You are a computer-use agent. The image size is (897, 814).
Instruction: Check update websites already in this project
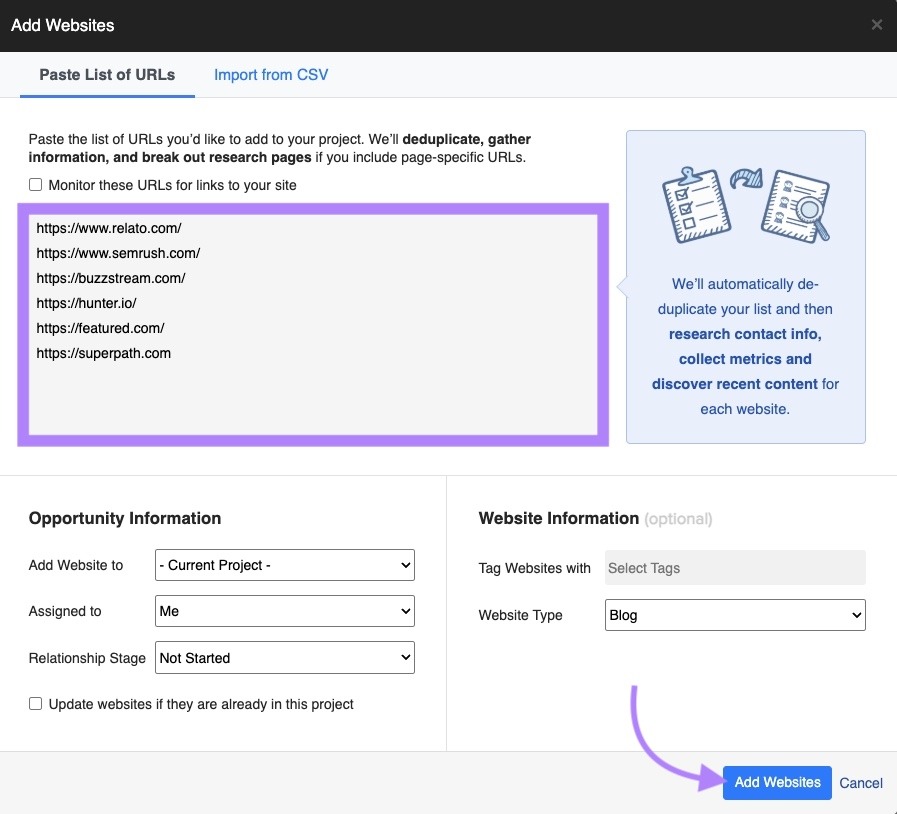(x=35, y=703)
